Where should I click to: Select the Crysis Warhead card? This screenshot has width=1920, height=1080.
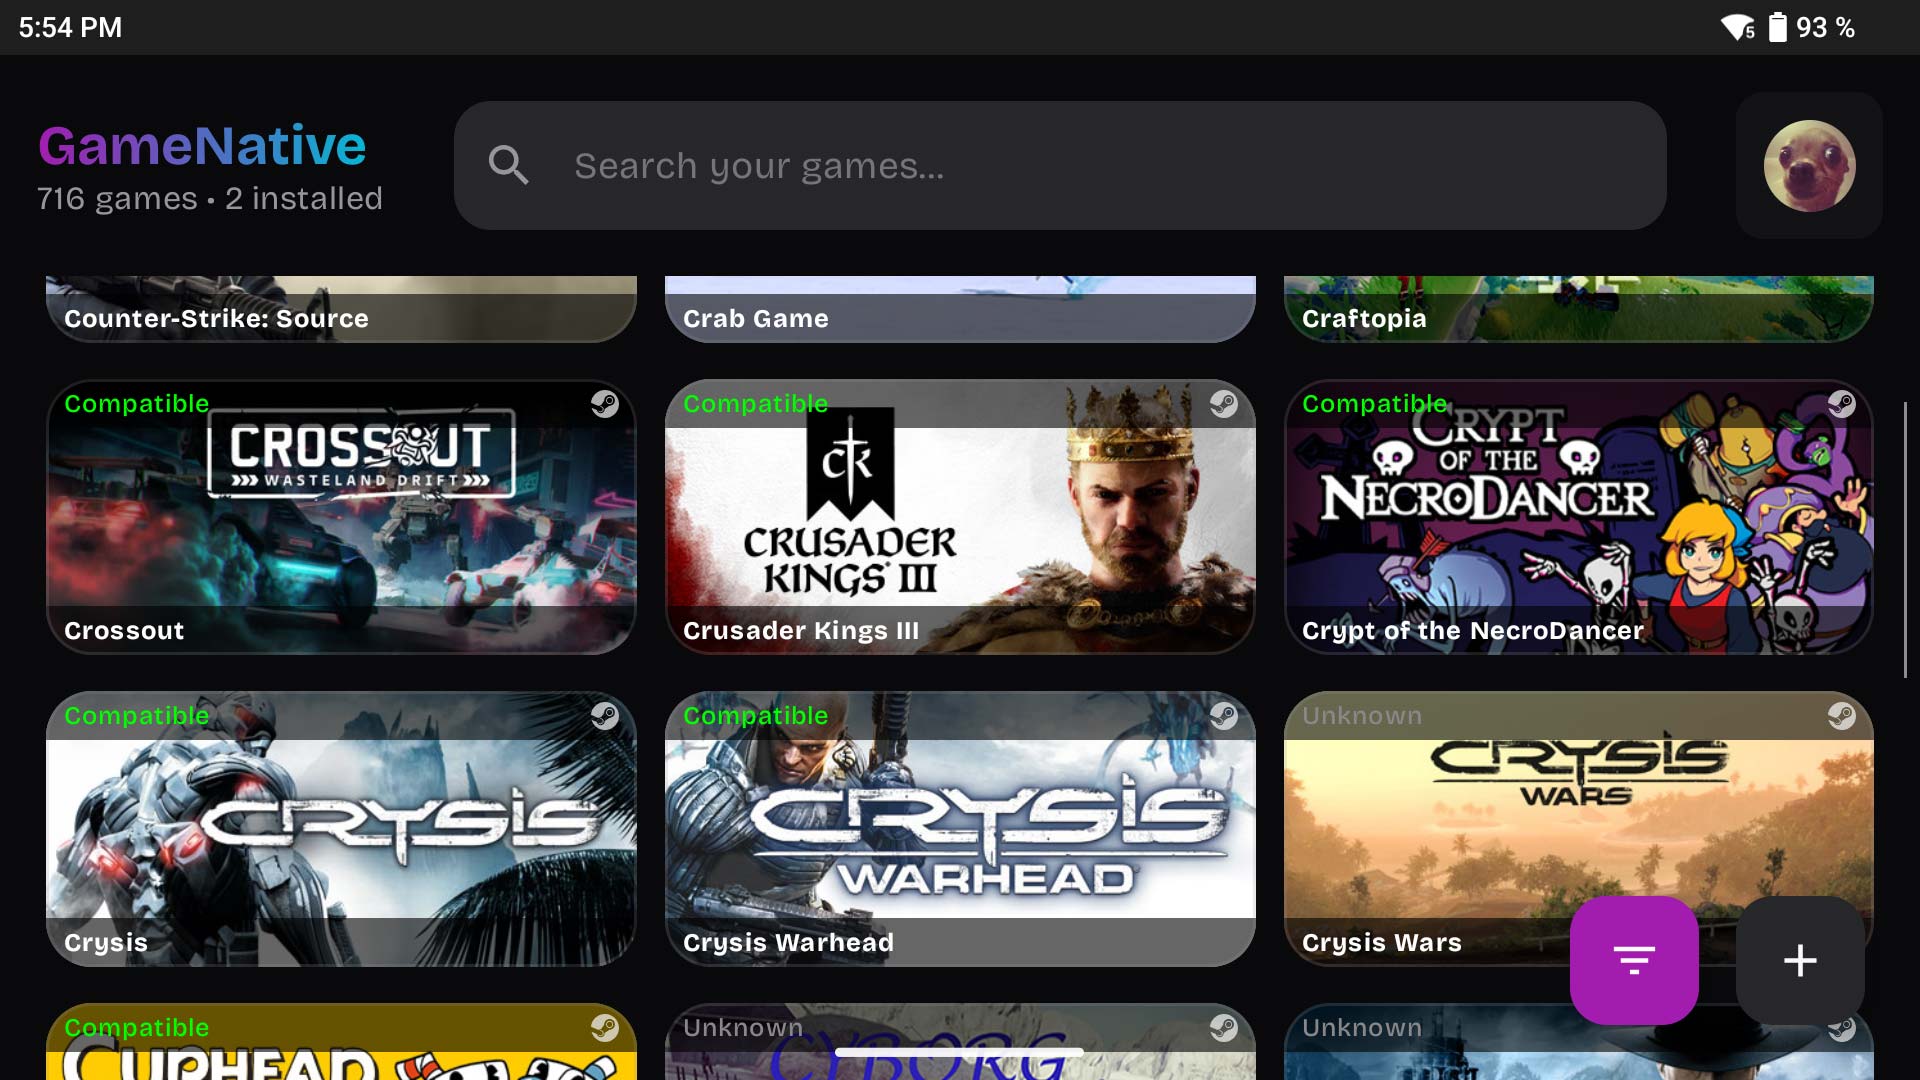[960, 829]
